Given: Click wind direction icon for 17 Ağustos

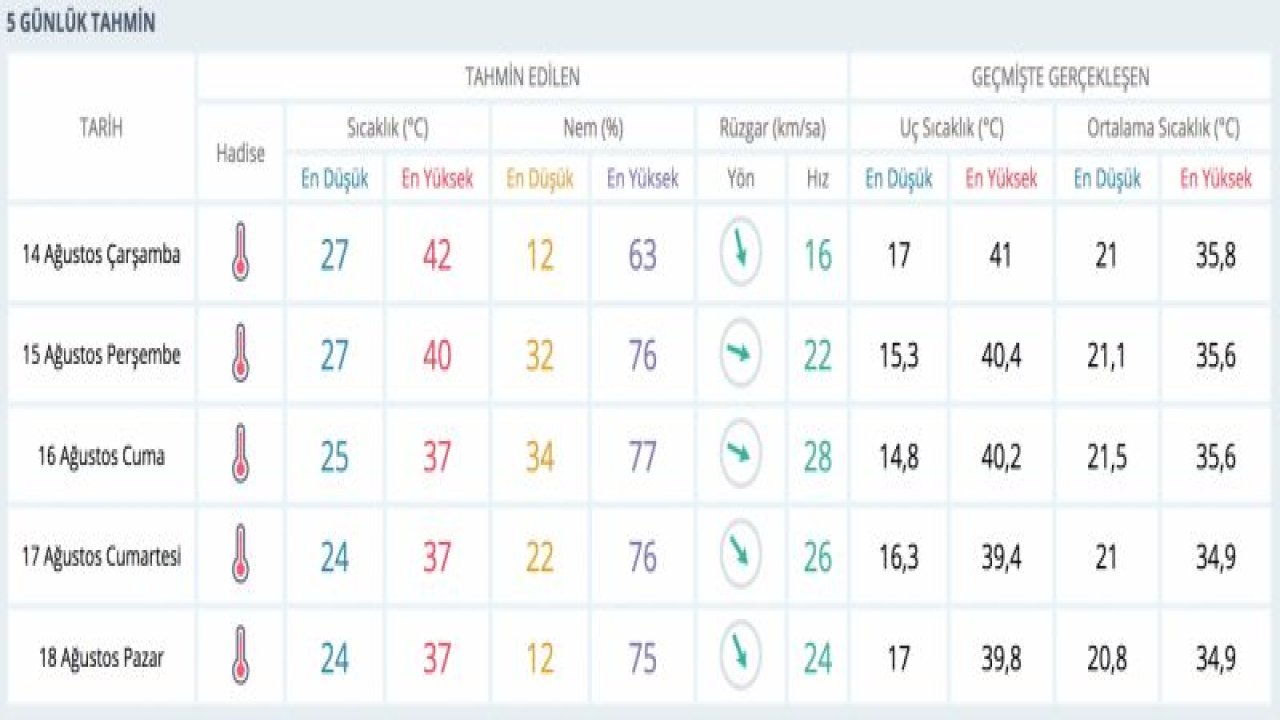Looking at the screenshot, I should [740, 555].
